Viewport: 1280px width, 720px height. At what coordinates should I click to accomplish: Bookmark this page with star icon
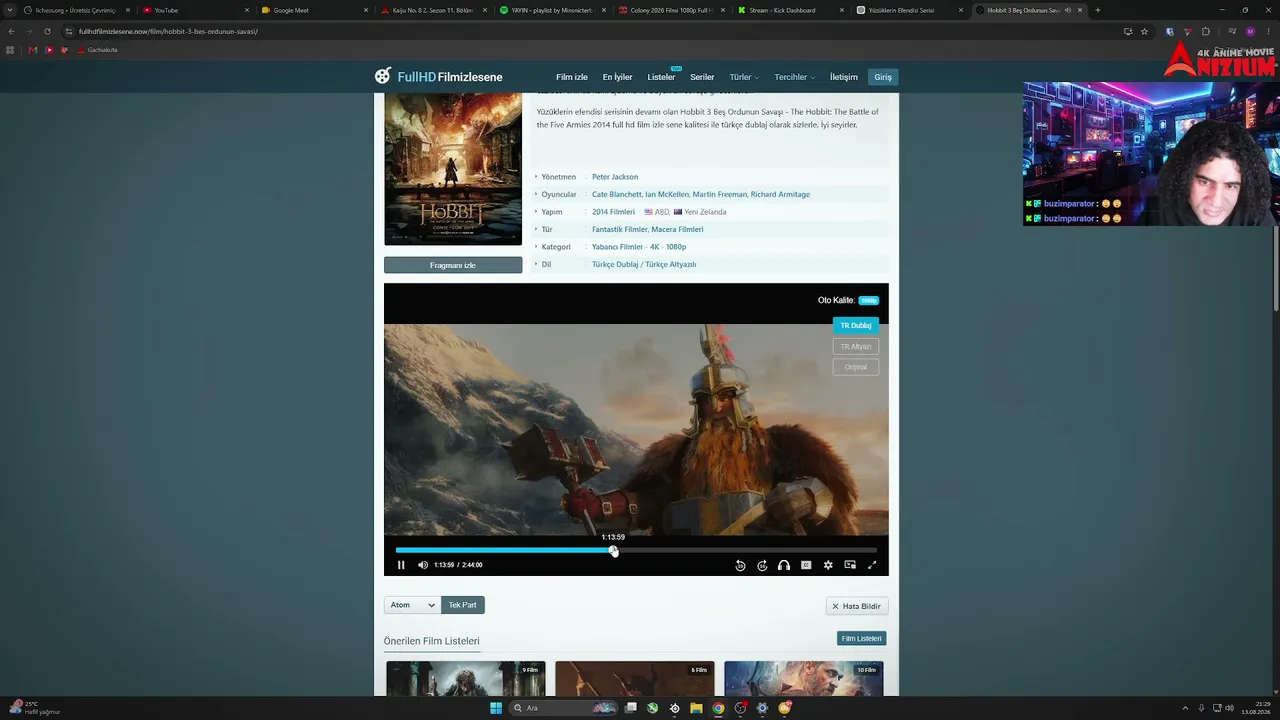[x=1145, y=31]
